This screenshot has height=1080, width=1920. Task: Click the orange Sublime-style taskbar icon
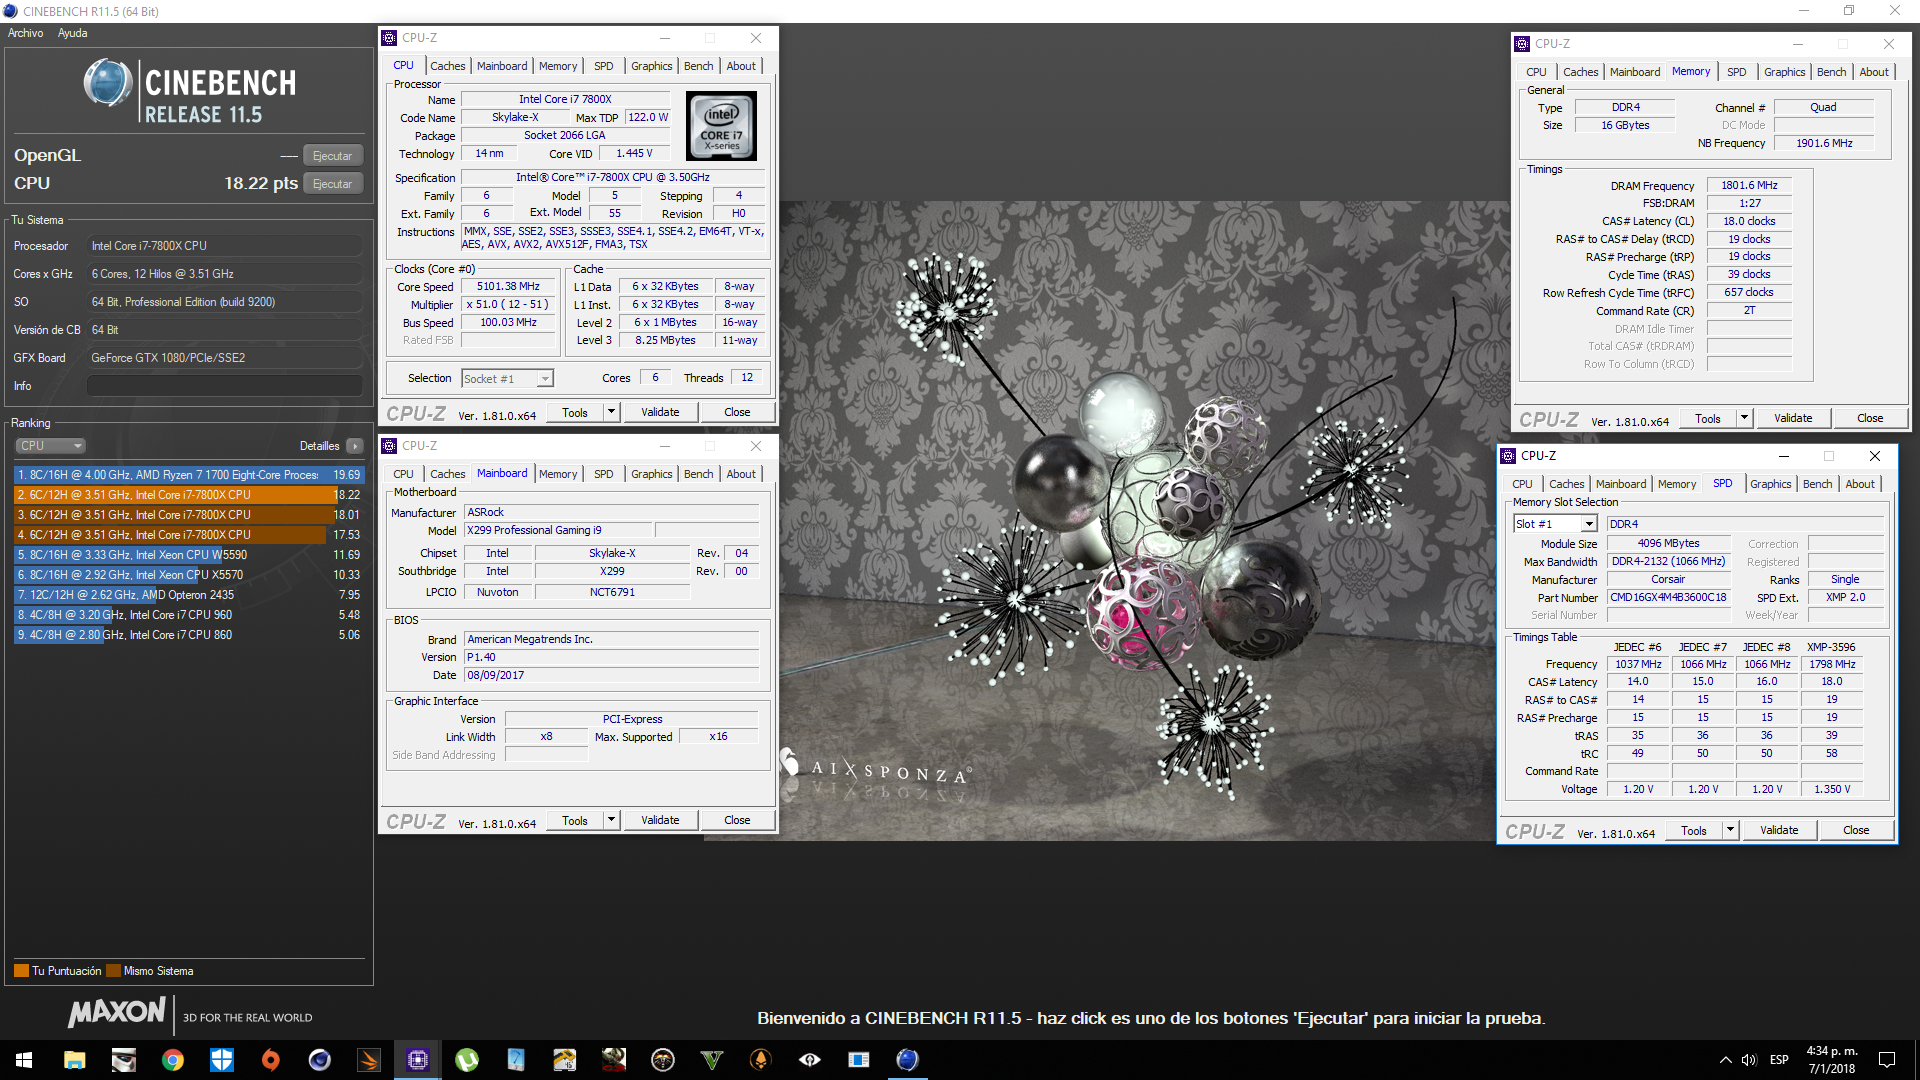pos(369,1060)
